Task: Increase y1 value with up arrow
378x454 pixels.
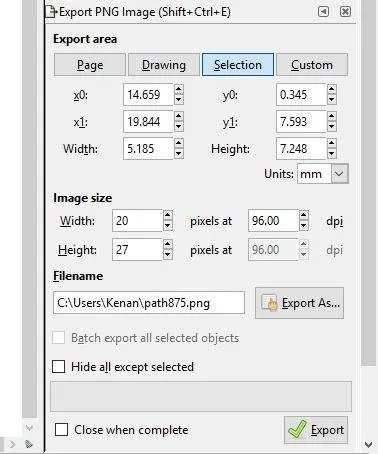Action: pyautogui.click(x=331, y=116)
